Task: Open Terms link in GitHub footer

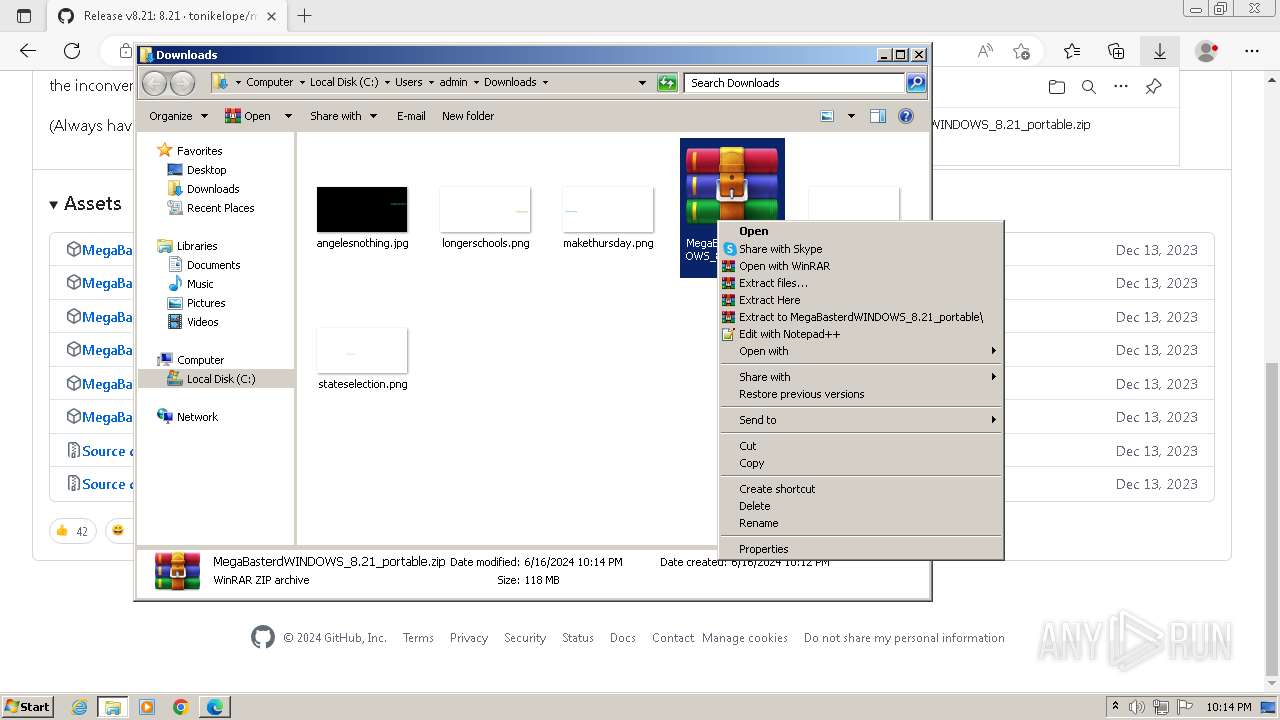Action: click(418, 638)
